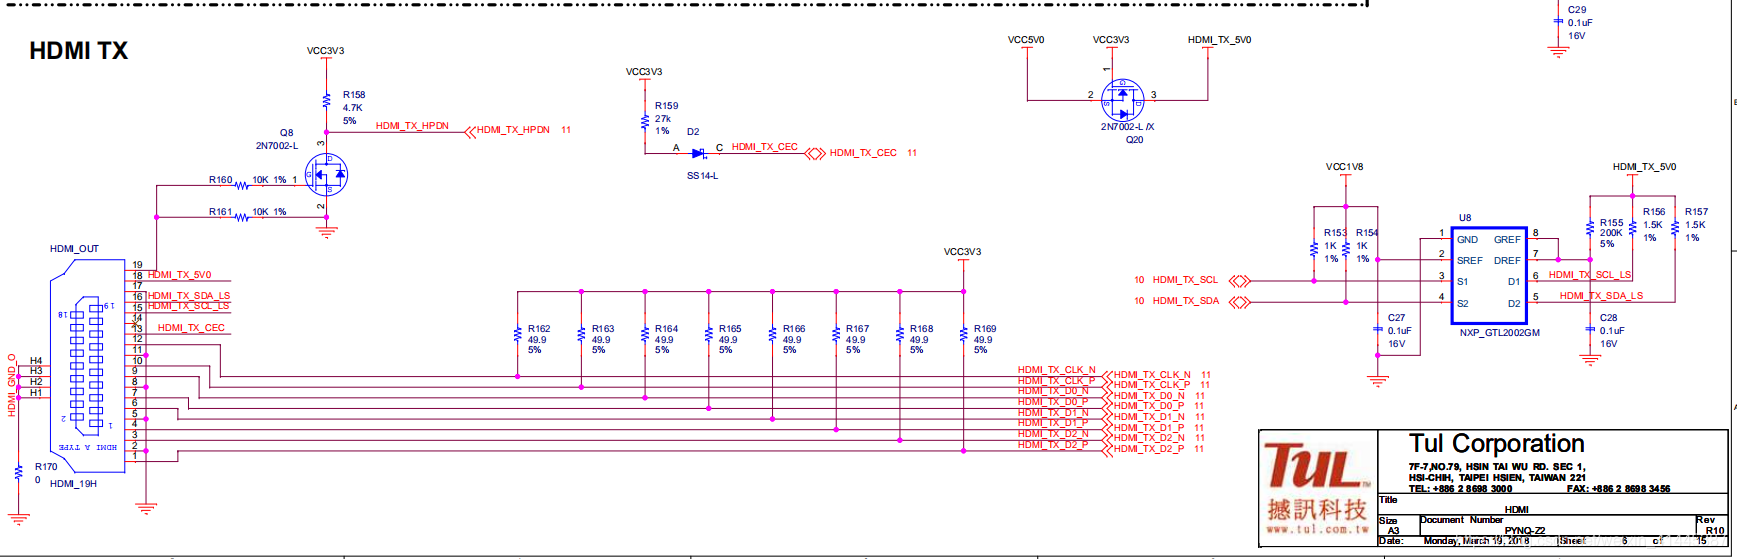Open the www.tul.com.tw website text
This screenshot has width=1737, height=559.
[x=1316, y=529]
